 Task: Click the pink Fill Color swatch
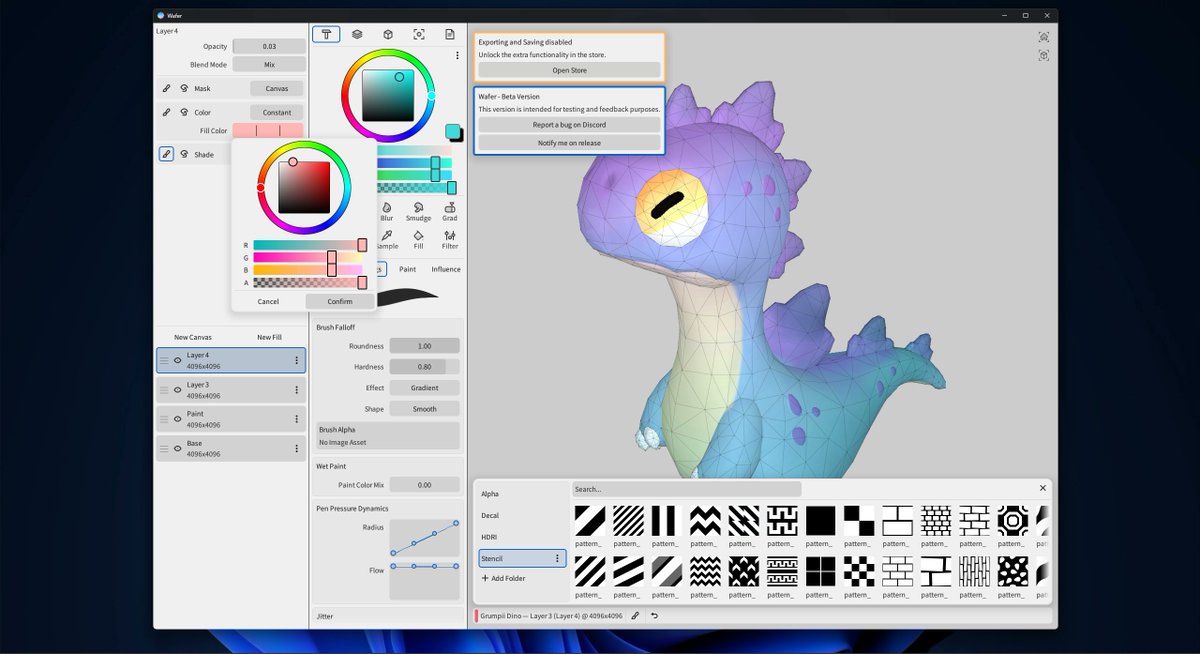pos(268,131)
